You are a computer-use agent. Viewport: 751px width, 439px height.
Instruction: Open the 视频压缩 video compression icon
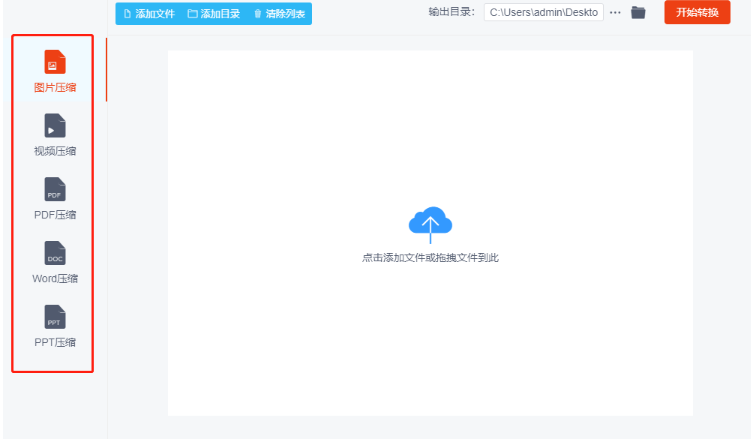click(55, 125)
